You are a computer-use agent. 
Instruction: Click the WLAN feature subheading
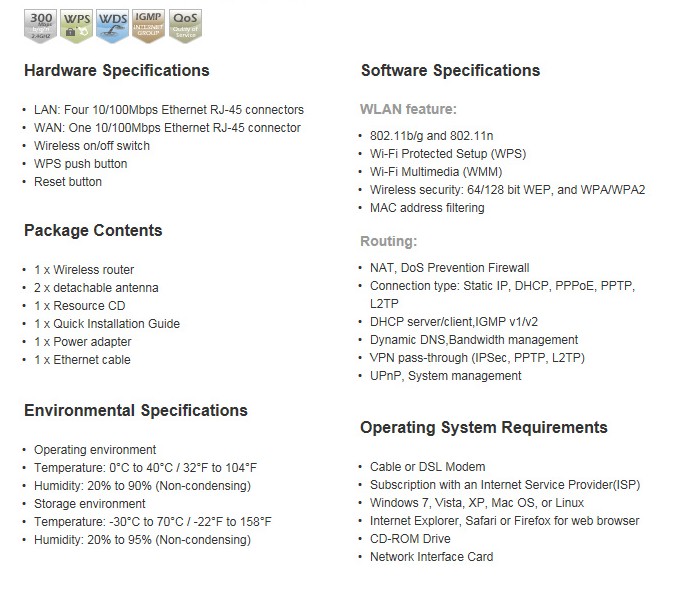408,109
